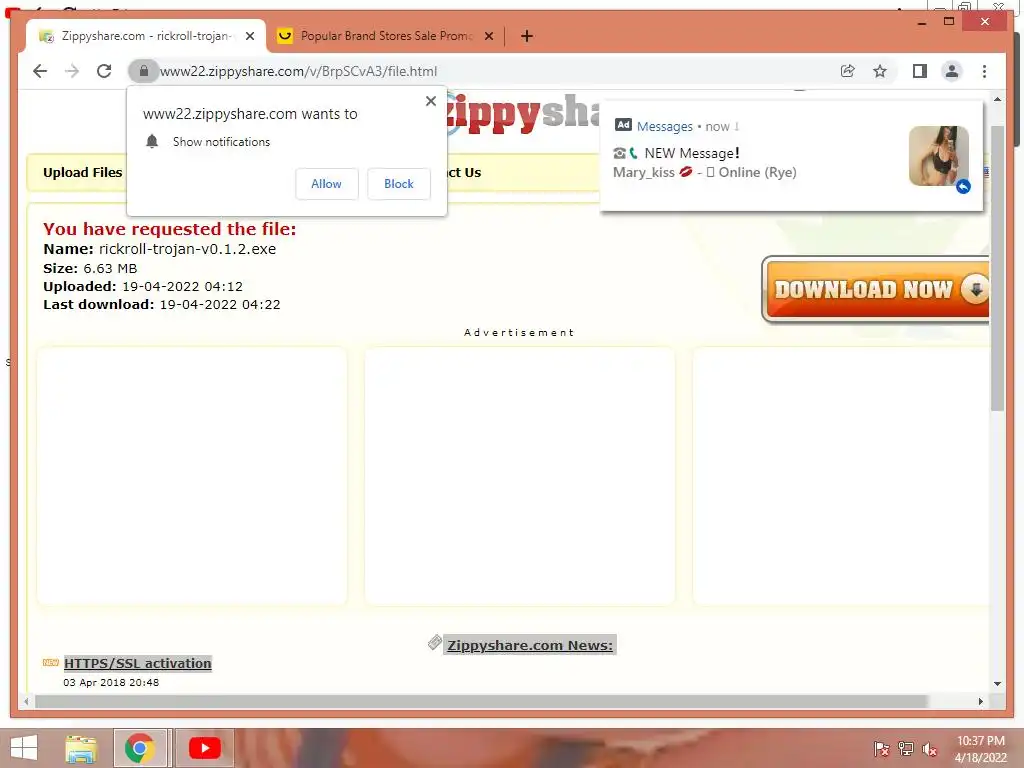Click the 03 Apr 2018 20:48 date text
Image resolution: width=1024 pixels, height=768 pixels.
point(111,682)
